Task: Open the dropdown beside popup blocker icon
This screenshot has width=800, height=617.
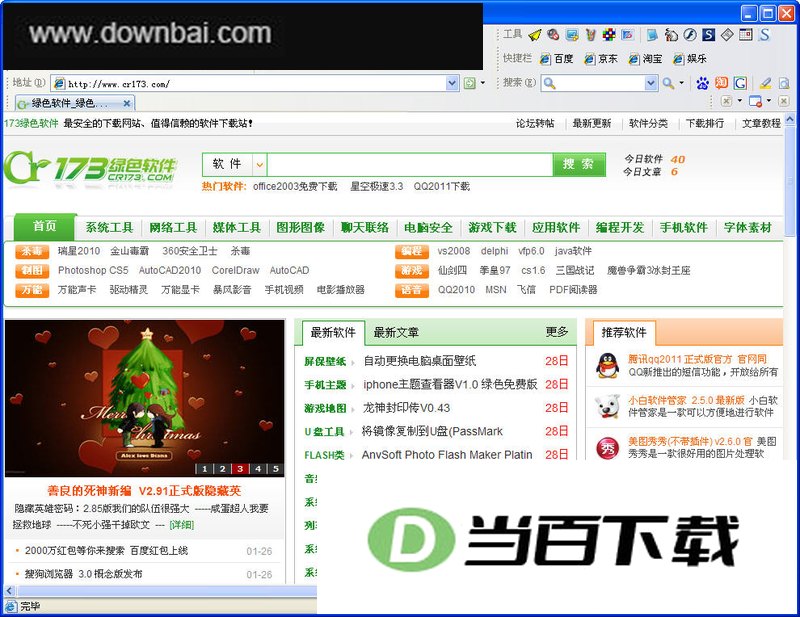Action: (x=768, y=101)
